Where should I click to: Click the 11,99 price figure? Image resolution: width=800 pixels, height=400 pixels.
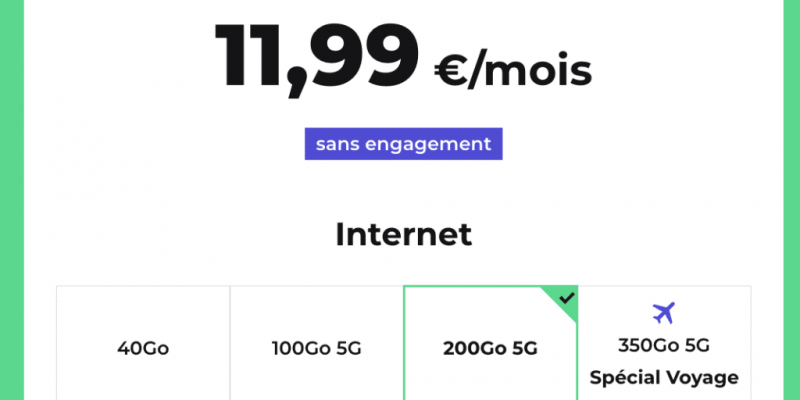[x=316, y=57]
